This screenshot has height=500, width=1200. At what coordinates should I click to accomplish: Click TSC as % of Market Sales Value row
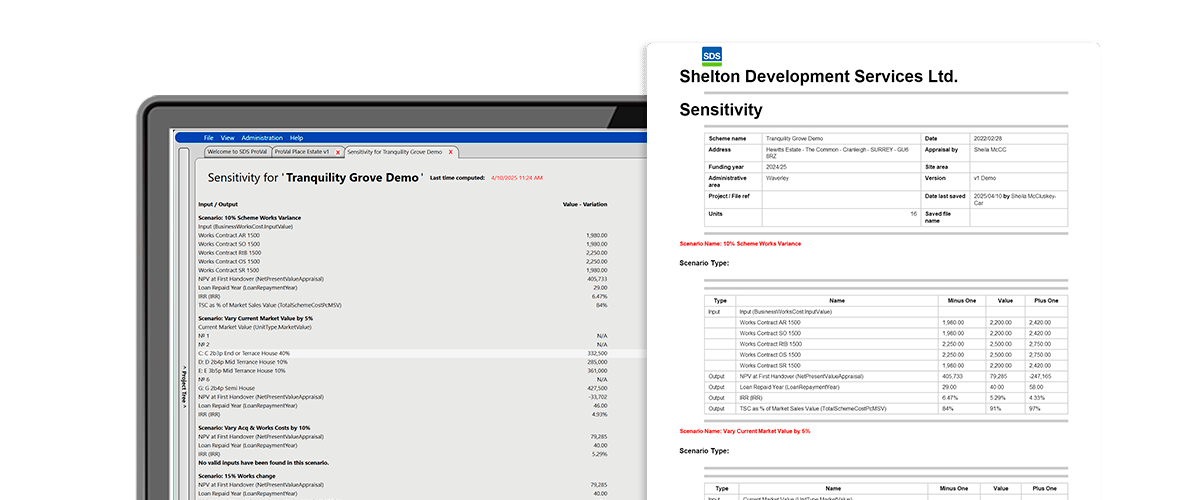coord(402,305)
